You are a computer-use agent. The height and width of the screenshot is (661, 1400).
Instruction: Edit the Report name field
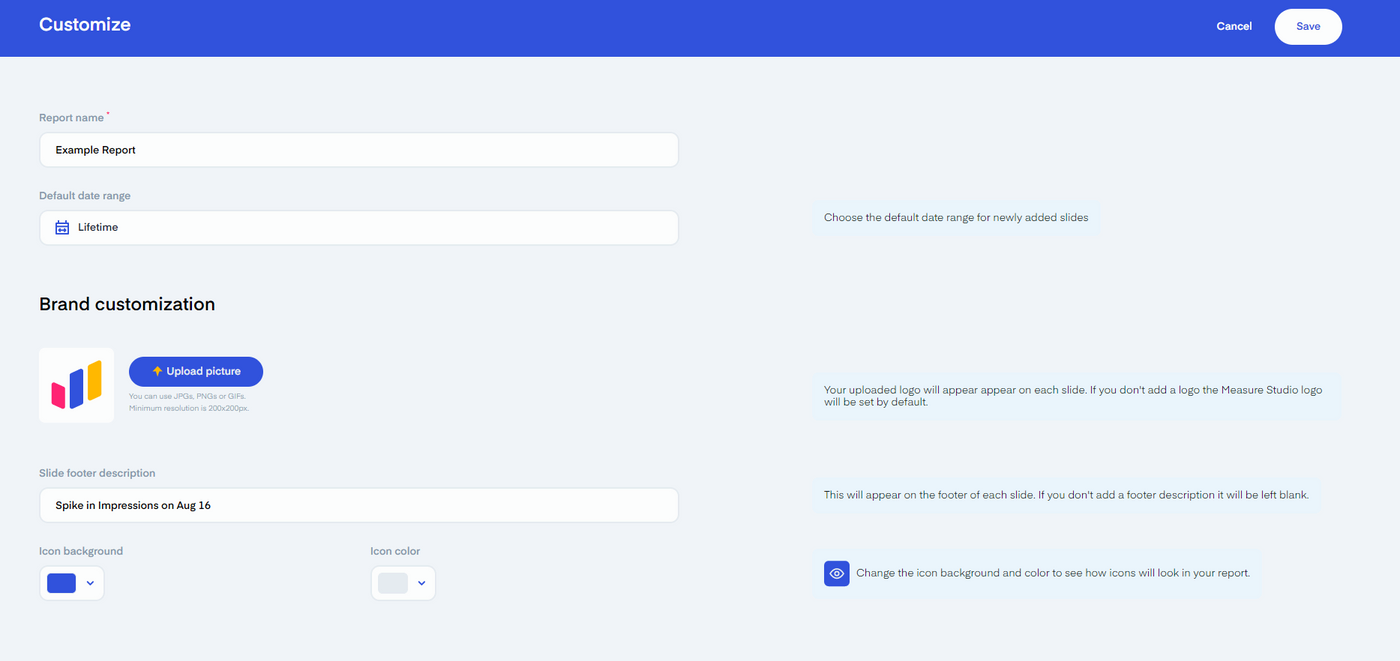(359, 150)
